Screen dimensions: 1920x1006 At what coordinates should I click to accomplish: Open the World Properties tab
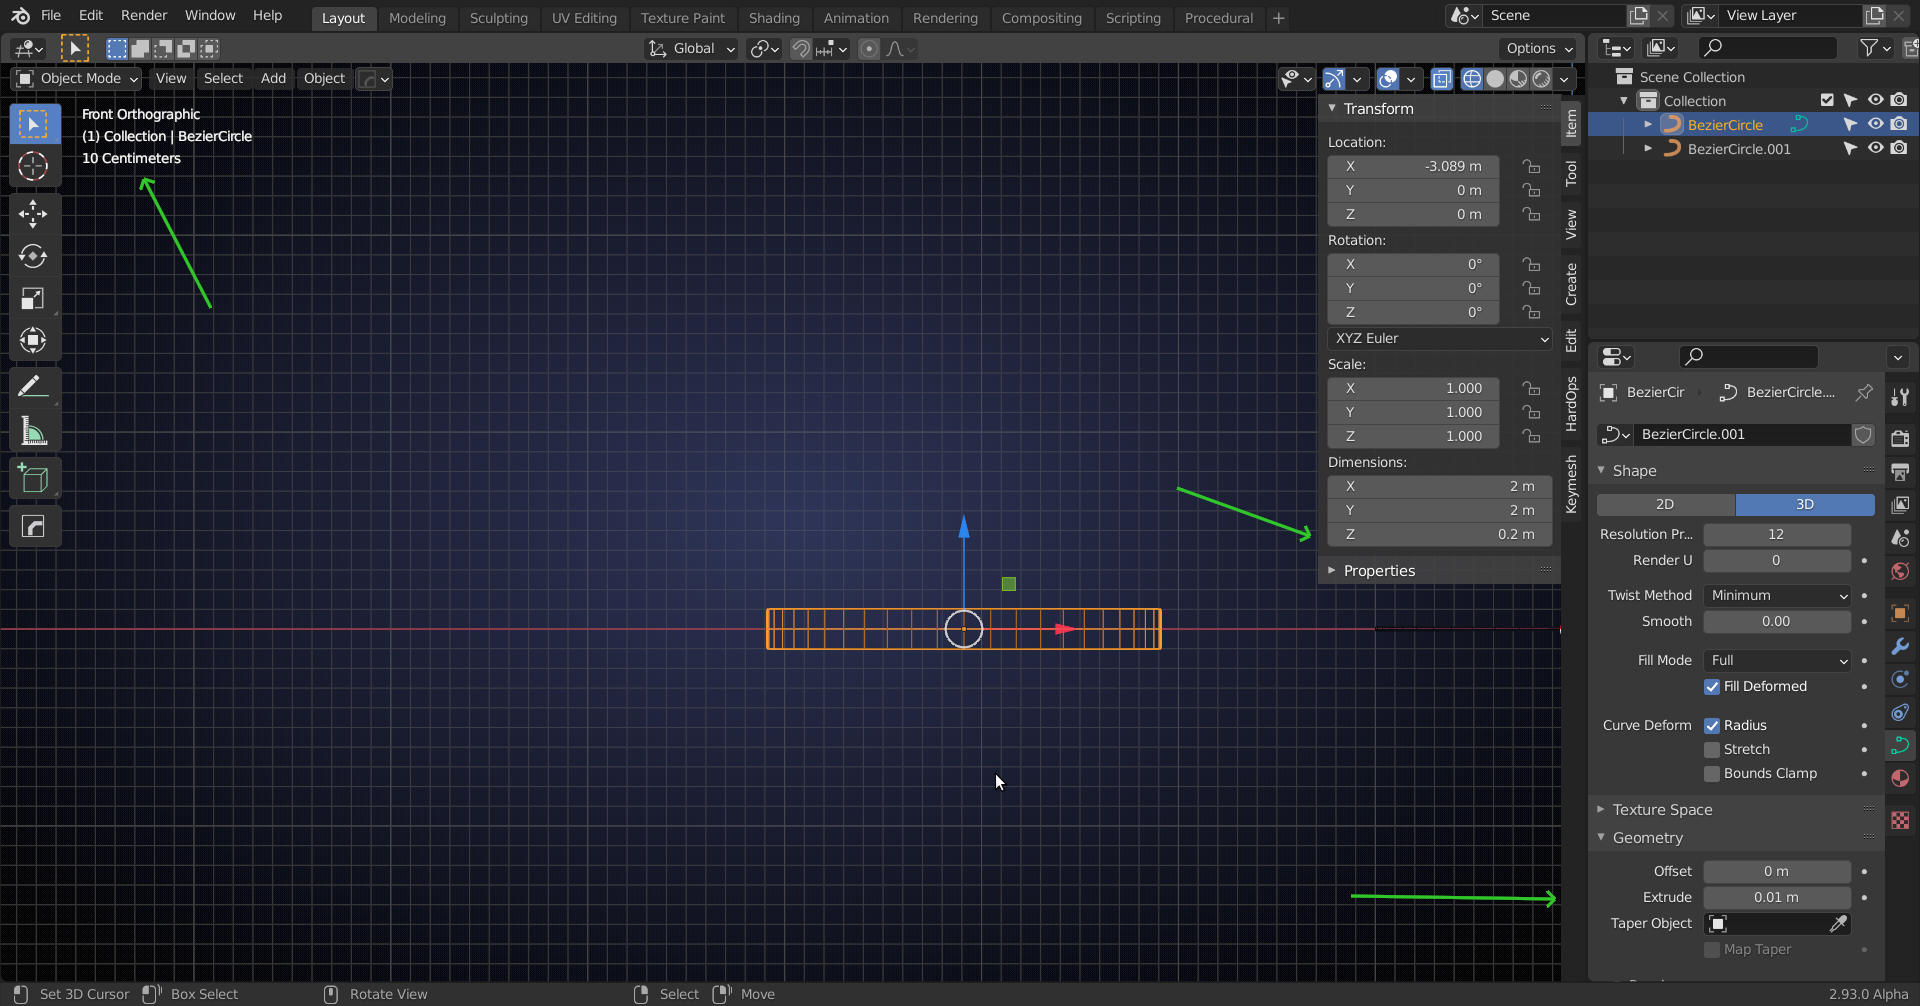point(1900,571)
